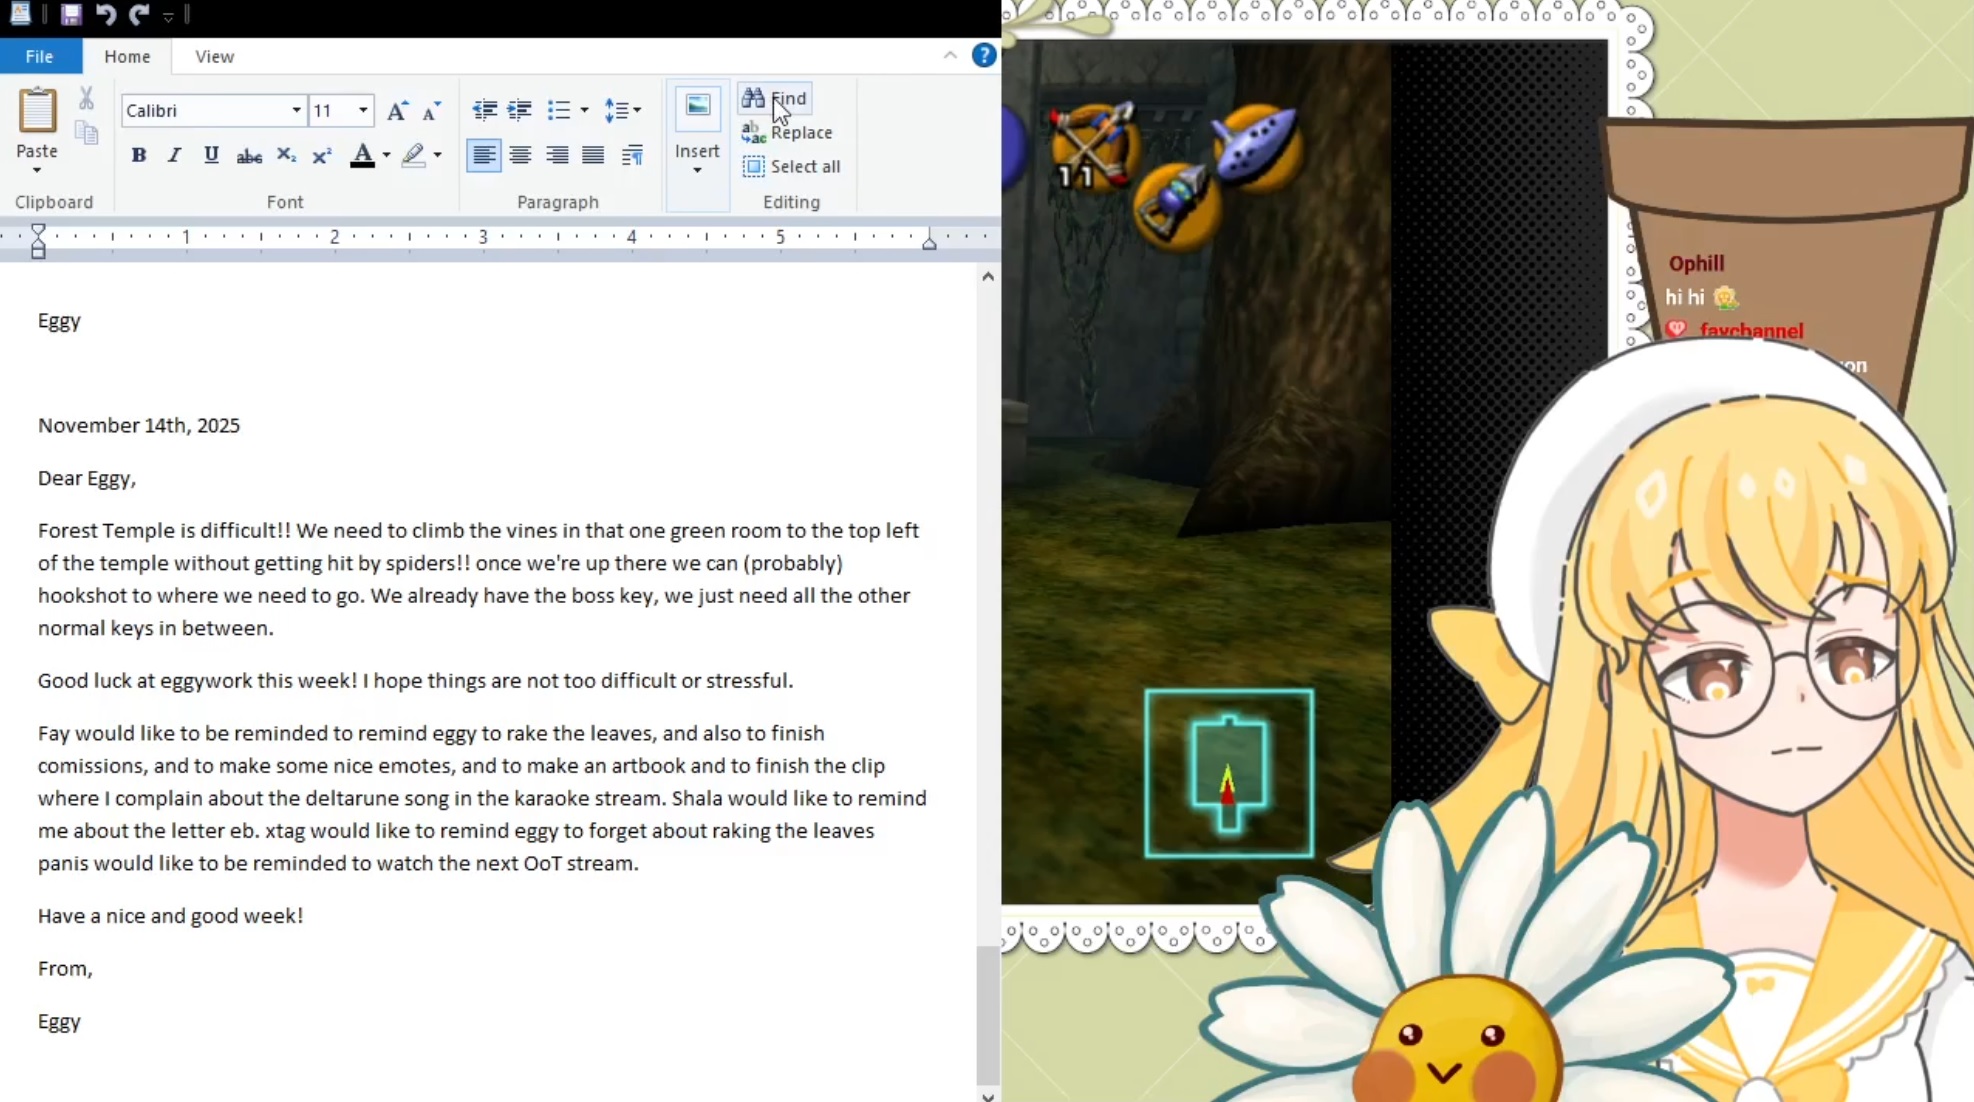Click the Undo arrow icon
Image resolution: width=1974 pixels, height=1102 pixels.
pyautogui.click(x=105, y=14)
